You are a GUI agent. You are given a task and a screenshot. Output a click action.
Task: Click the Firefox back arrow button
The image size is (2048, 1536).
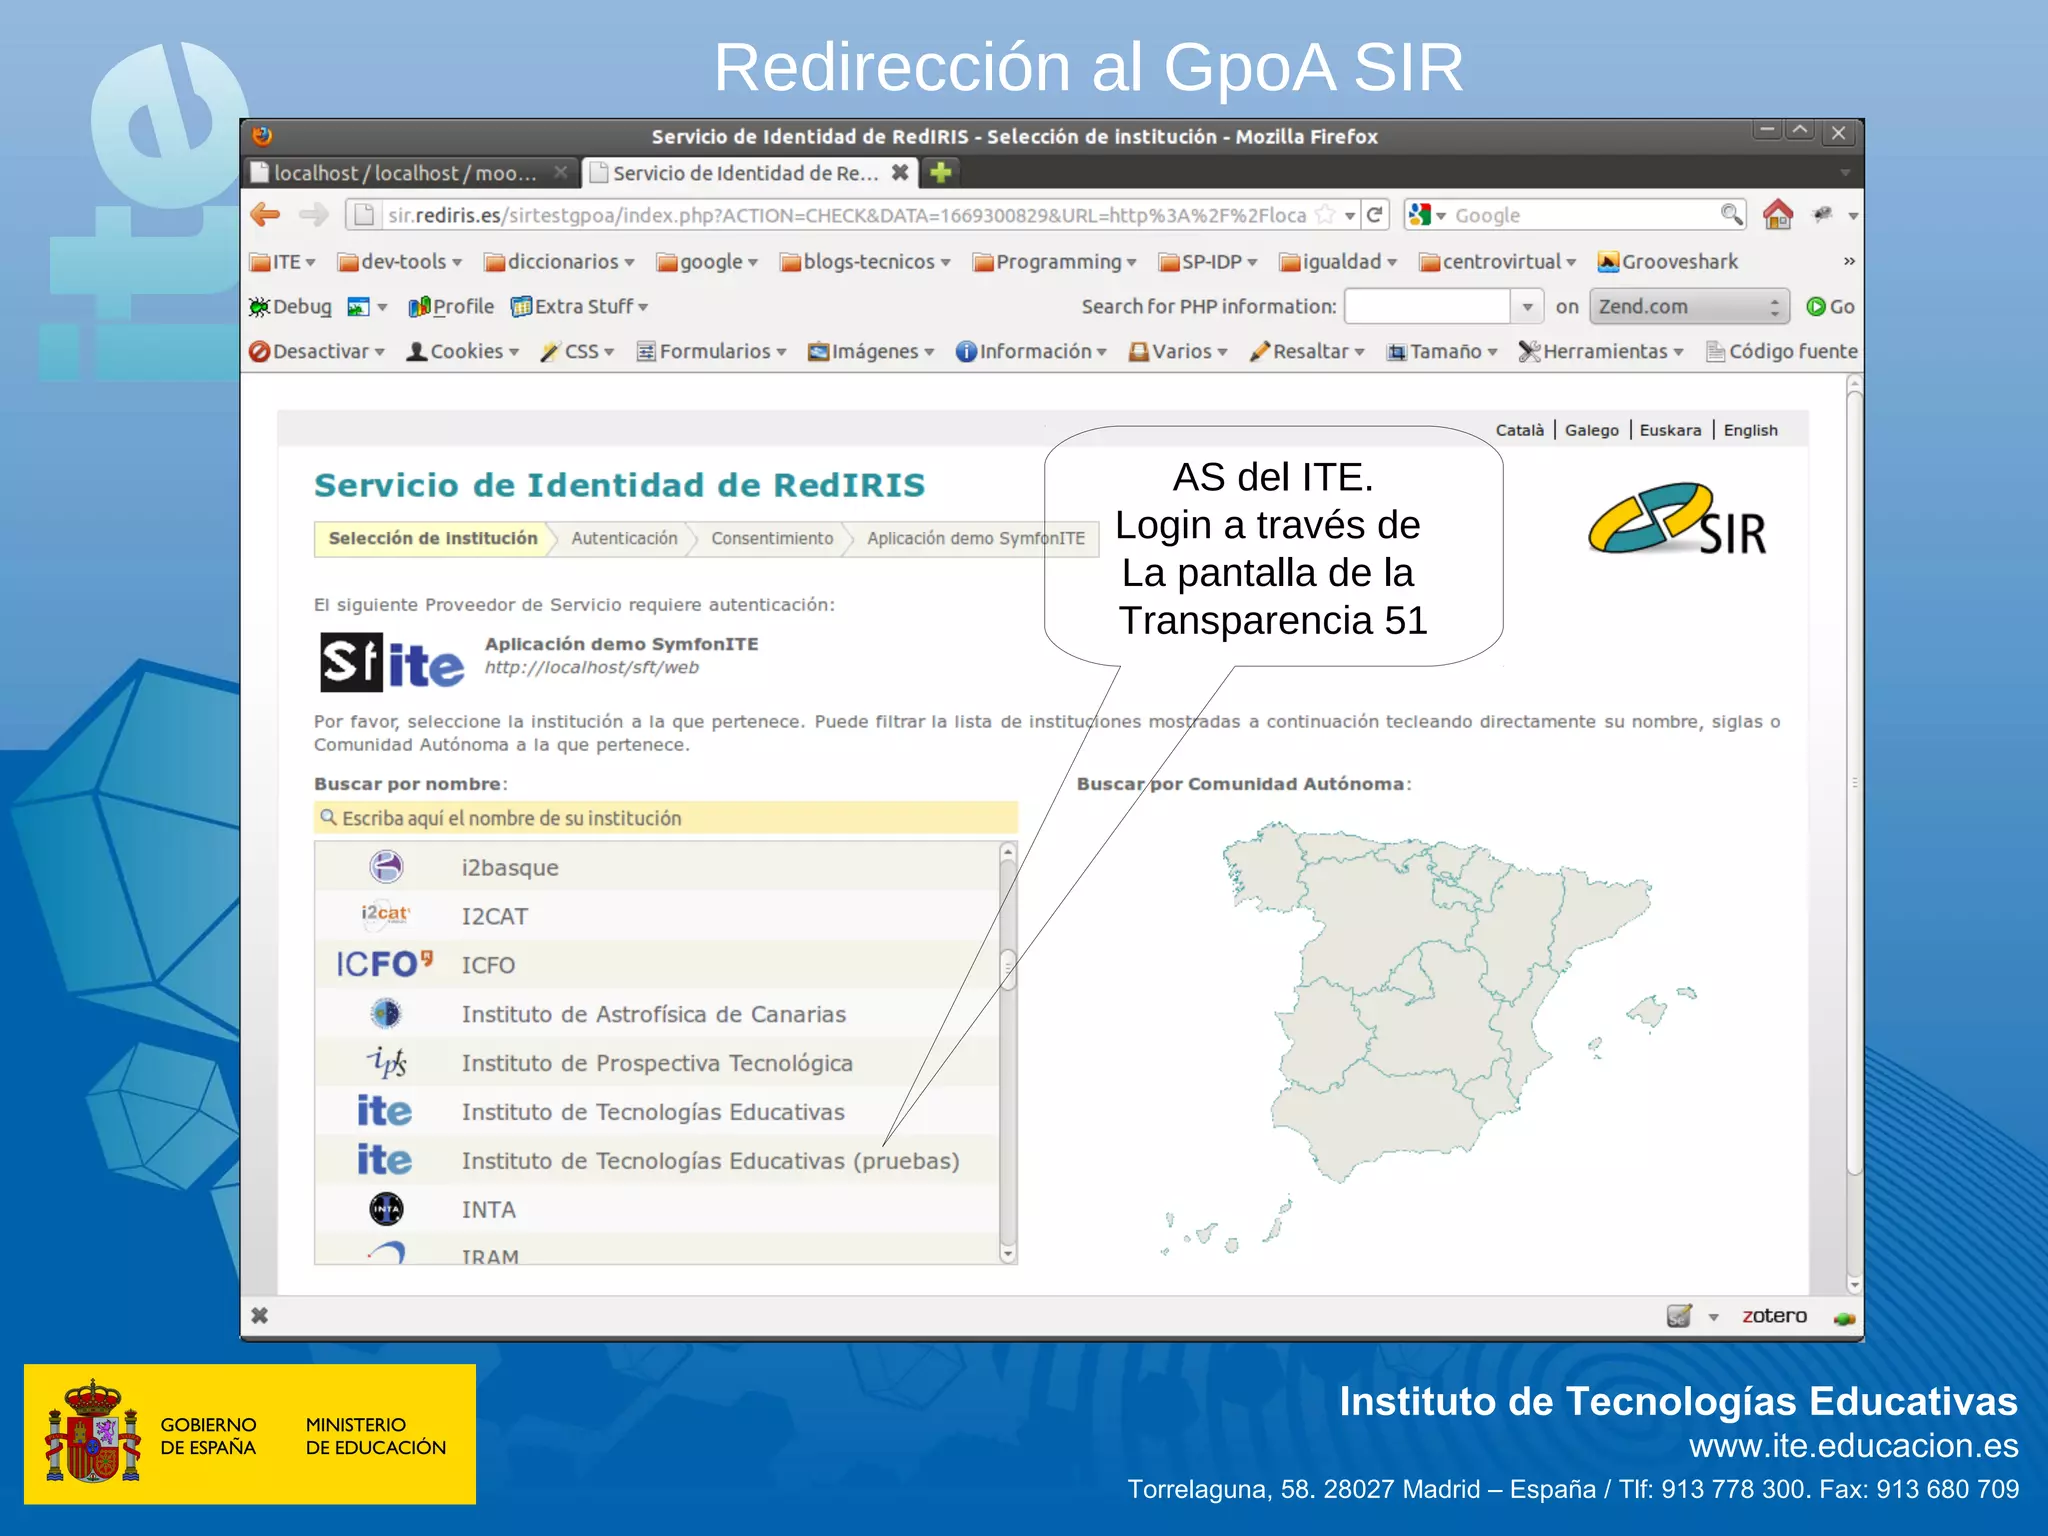(265, 215)
